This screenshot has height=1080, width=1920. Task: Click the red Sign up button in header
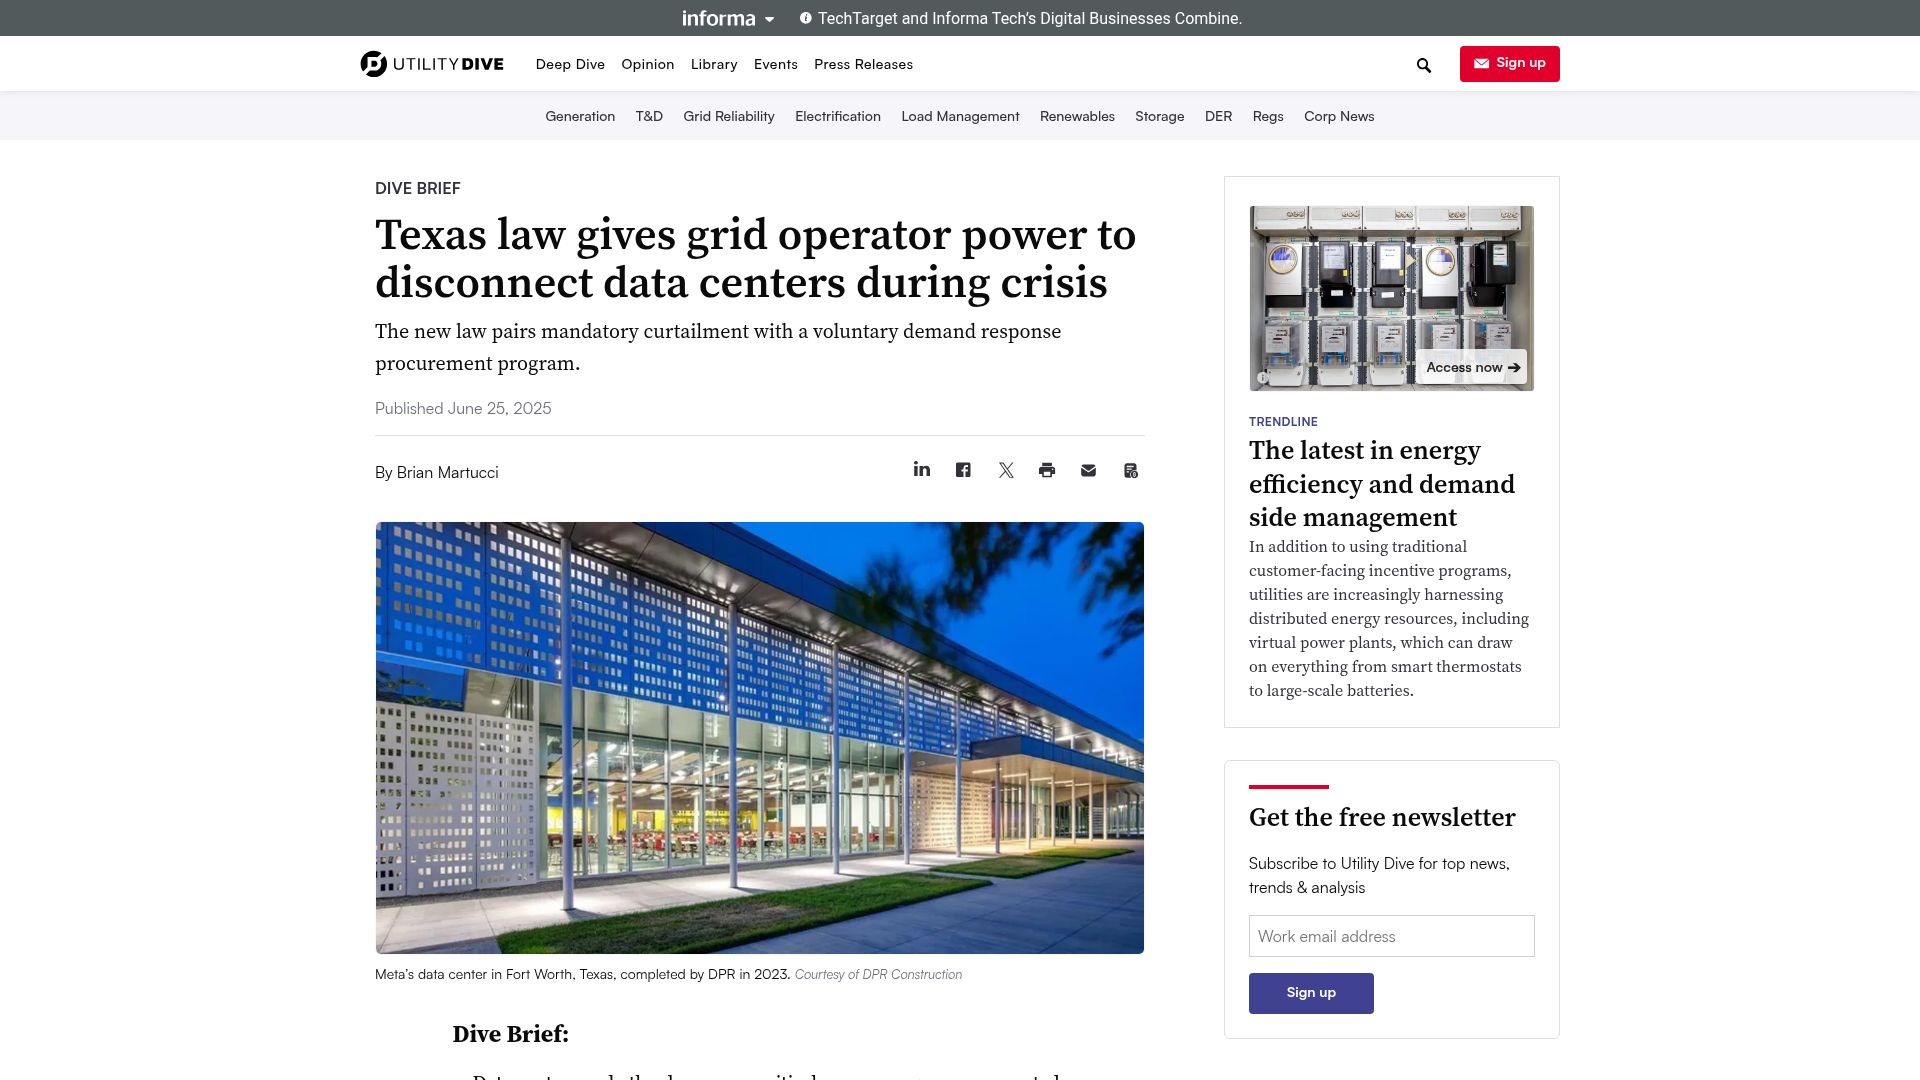[1509, 63]
